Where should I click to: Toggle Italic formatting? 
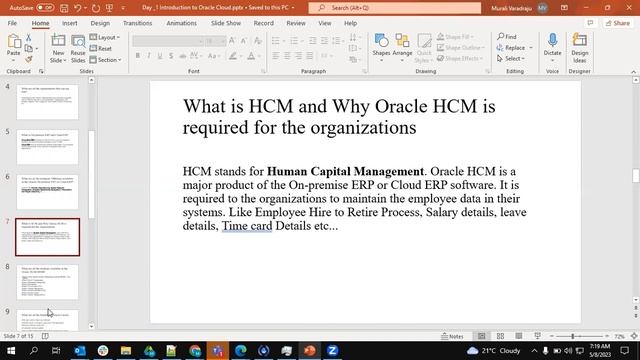pyautogui.click(x=149, y=56)
